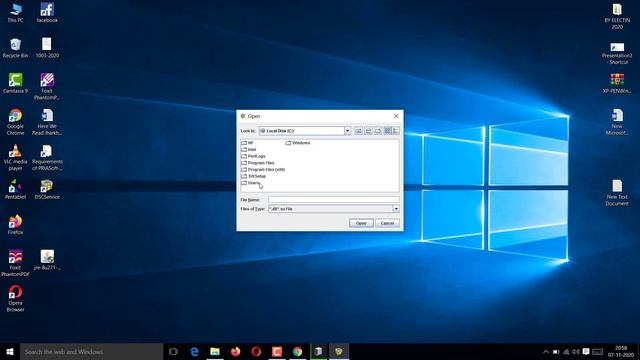Launch Camtasia 9 desktop shortcut
640x360 pixels.
point(16,83)
